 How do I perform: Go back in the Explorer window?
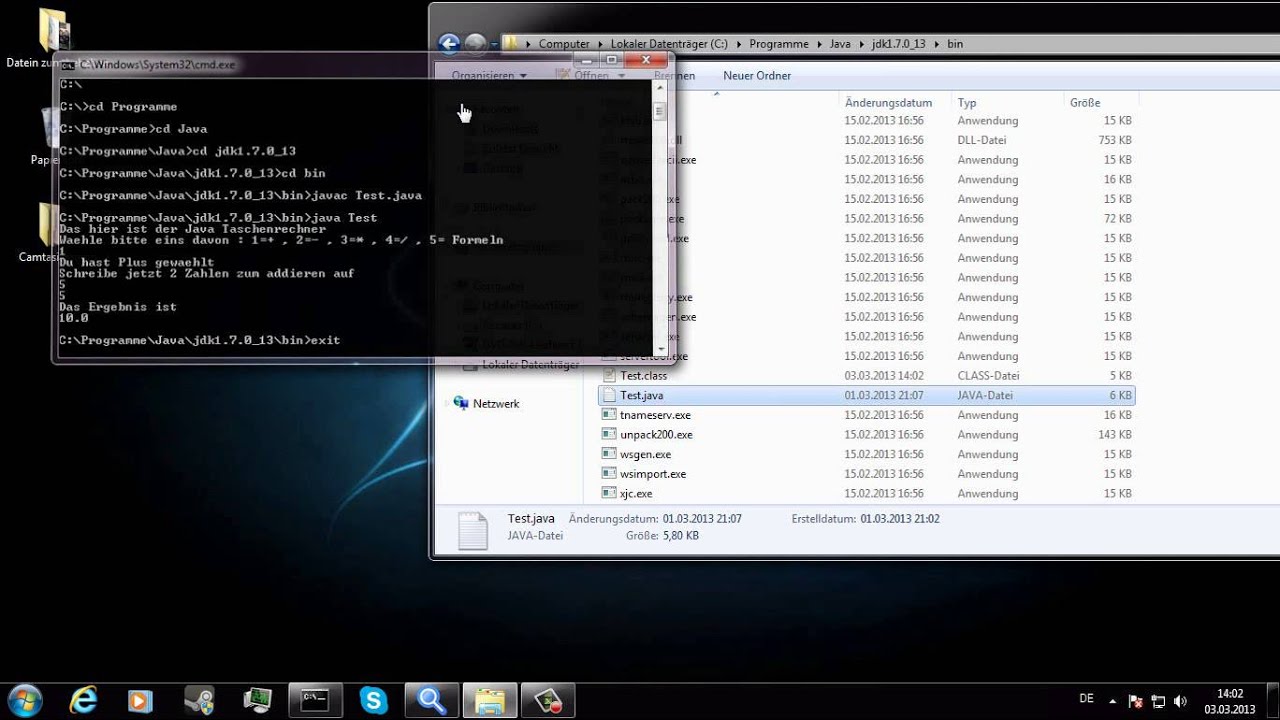pyautogui.click(x=449, y=43)
